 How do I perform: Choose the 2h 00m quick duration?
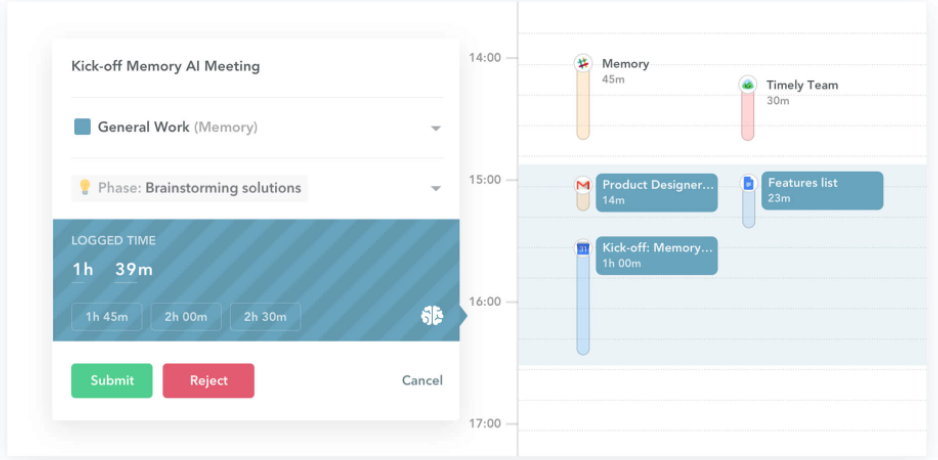click(x=186, y=316)
